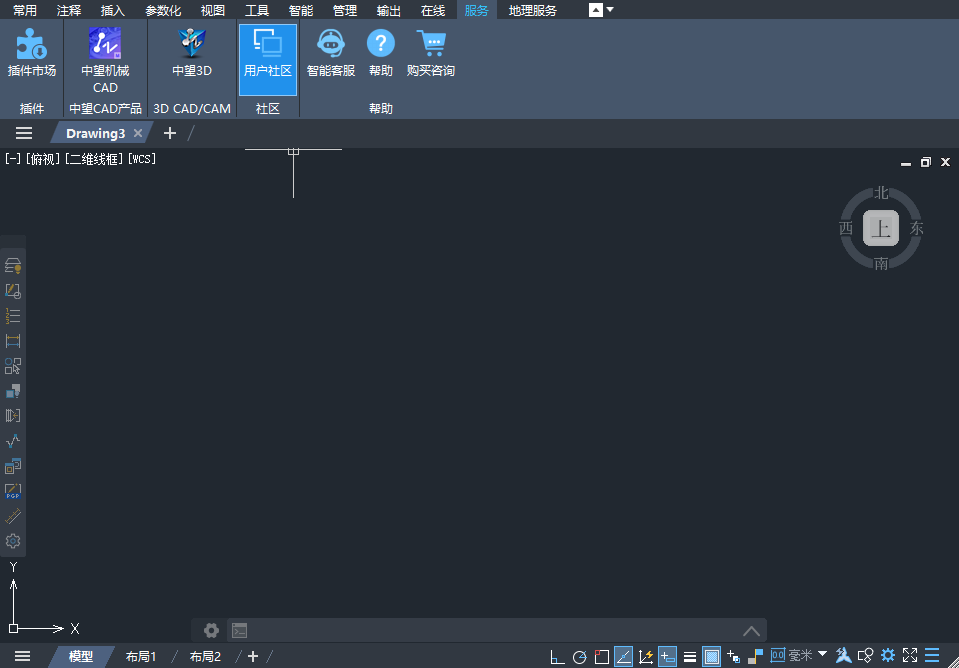Toggle dynamic UCS lightning icon

(x=645, y=657)
